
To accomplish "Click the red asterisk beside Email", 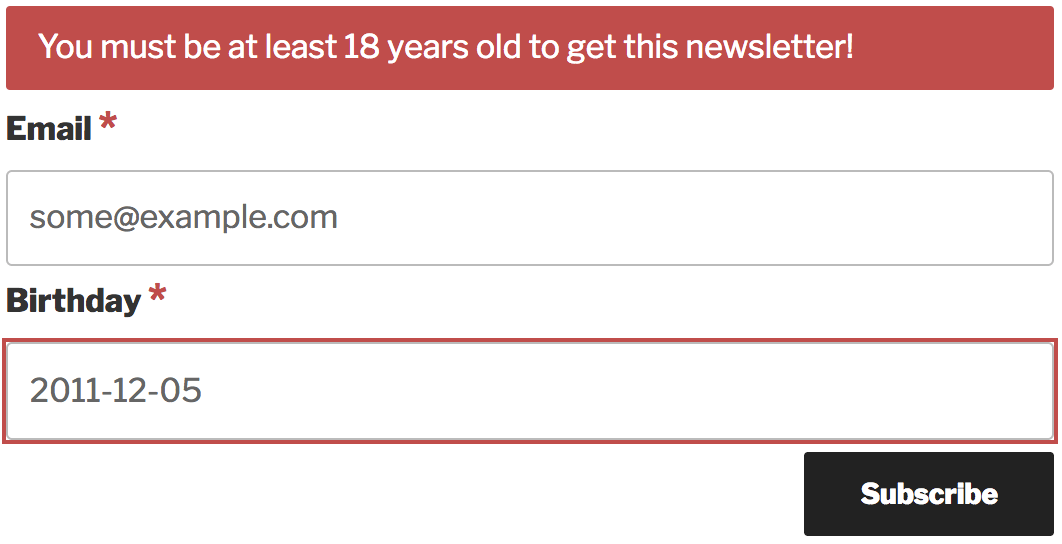I will pyautogui.click(x=108, y=126).
